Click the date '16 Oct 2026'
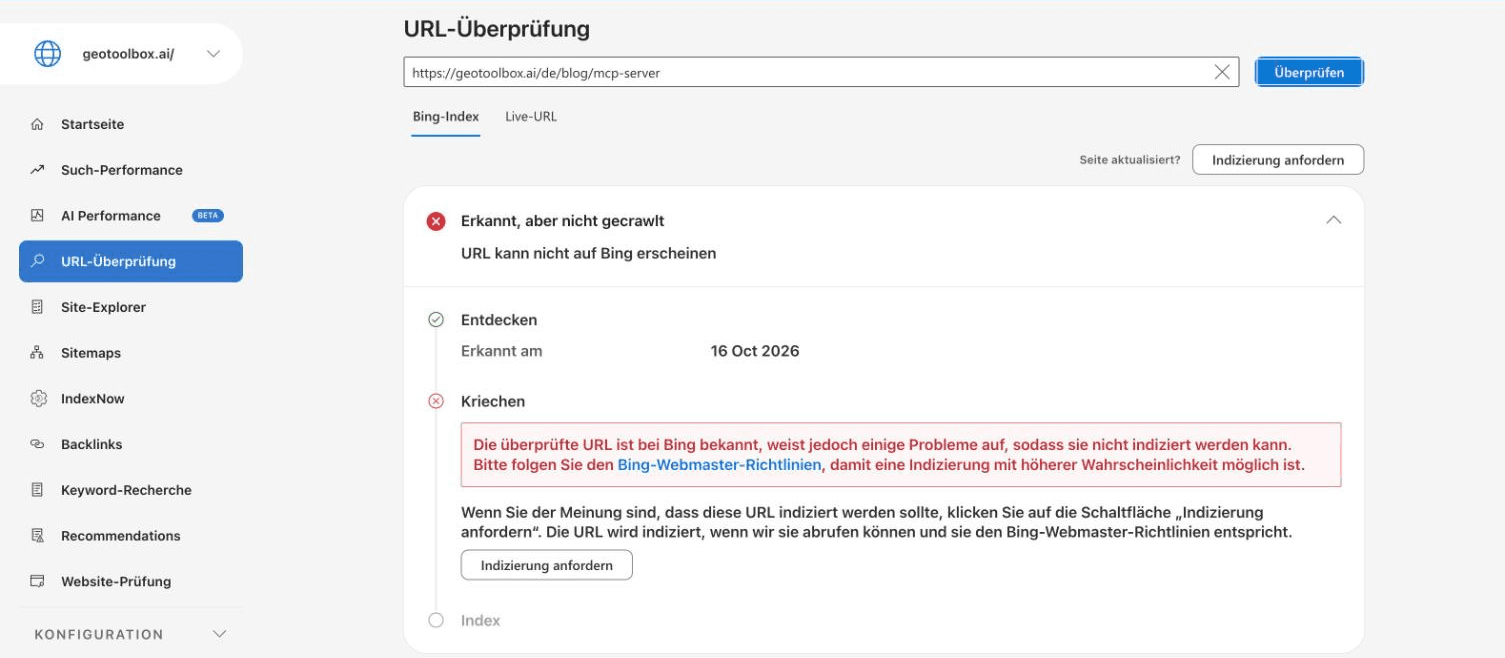This screenshot has height=658, width=1505. [755, 351]
